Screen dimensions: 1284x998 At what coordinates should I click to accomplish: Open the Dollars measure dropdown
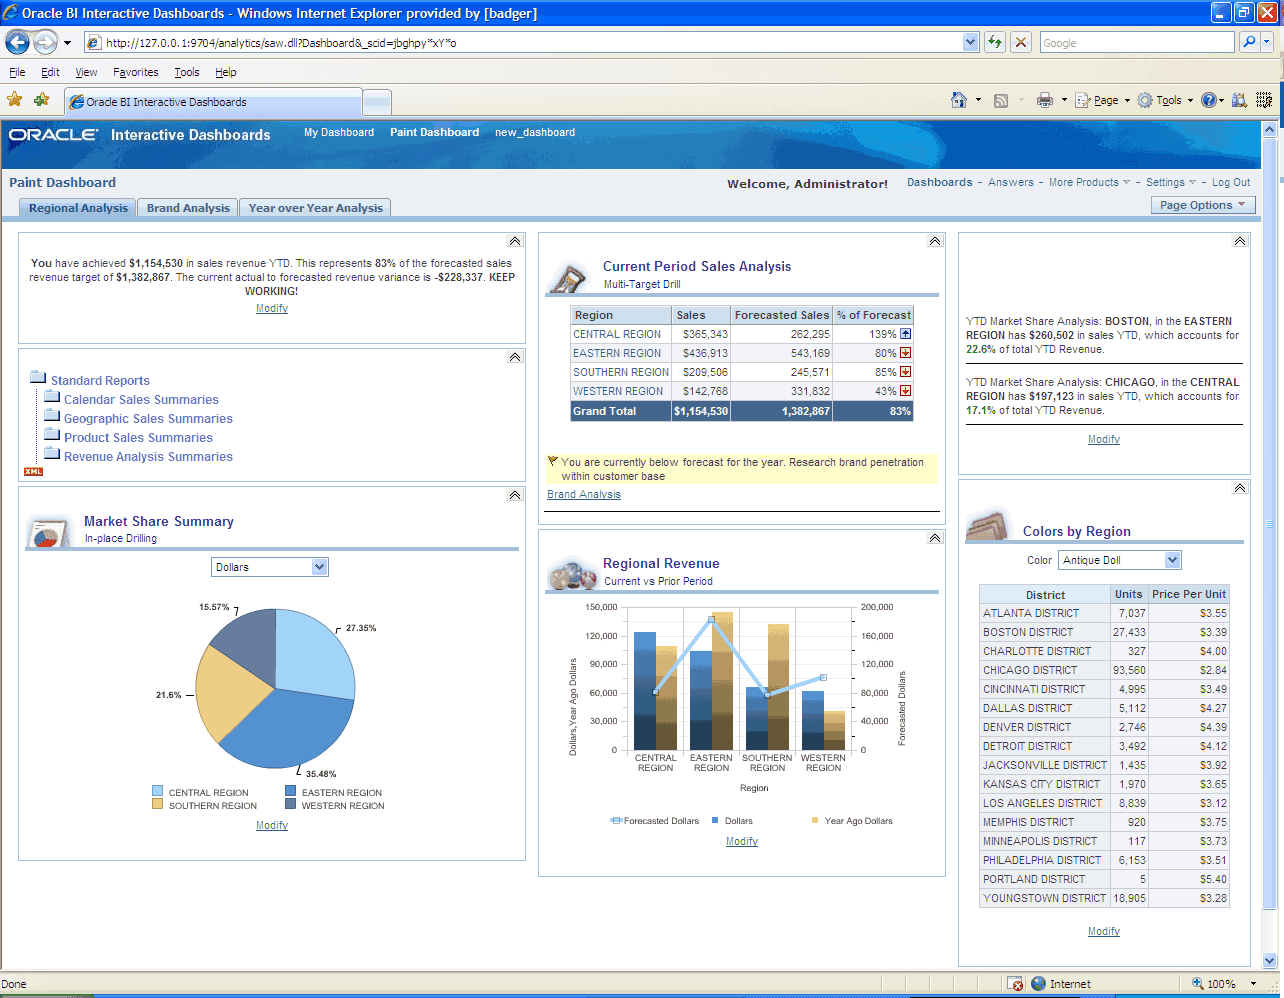tap(270, 567)
